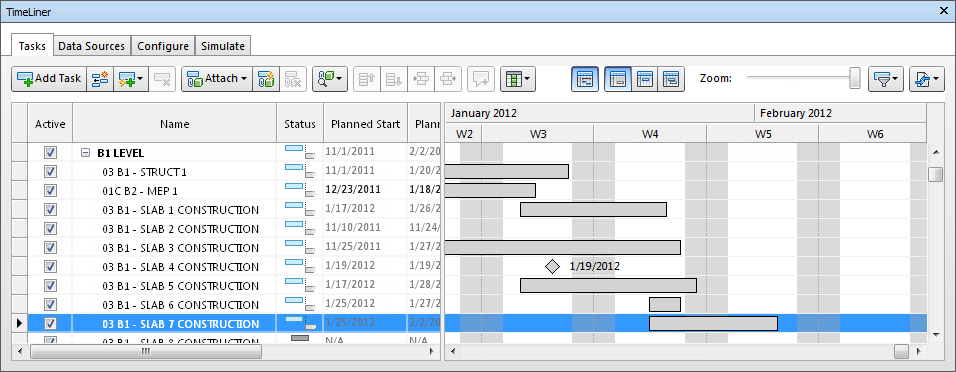Click status icon of SLAB 6 CONSTRUCTION row

pyautogui.click(x=299, y=303)
